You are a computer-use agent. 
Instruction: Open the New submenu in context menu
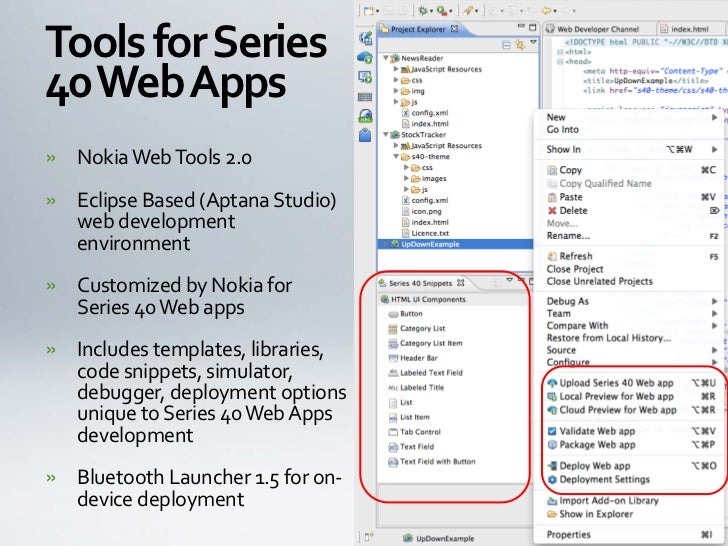pos(629,117)
